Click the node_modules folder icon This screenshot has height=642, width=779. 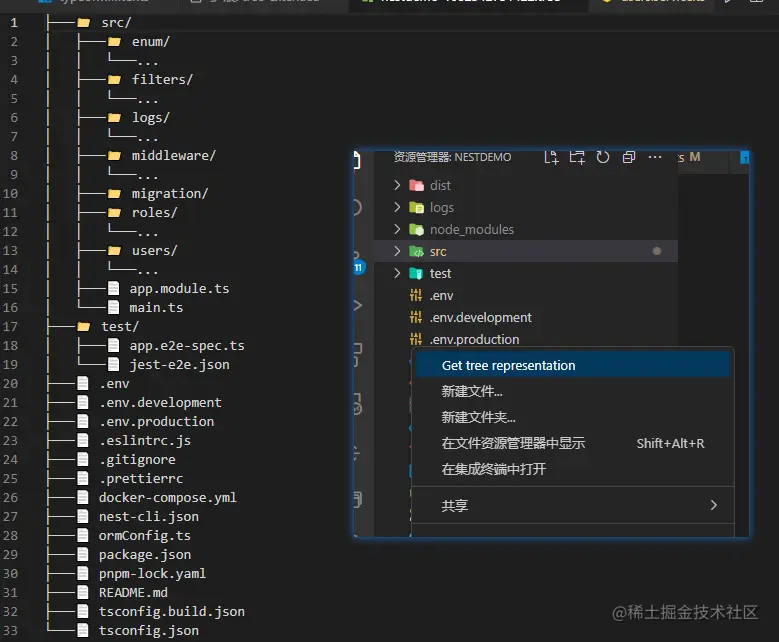coord(416,229)
